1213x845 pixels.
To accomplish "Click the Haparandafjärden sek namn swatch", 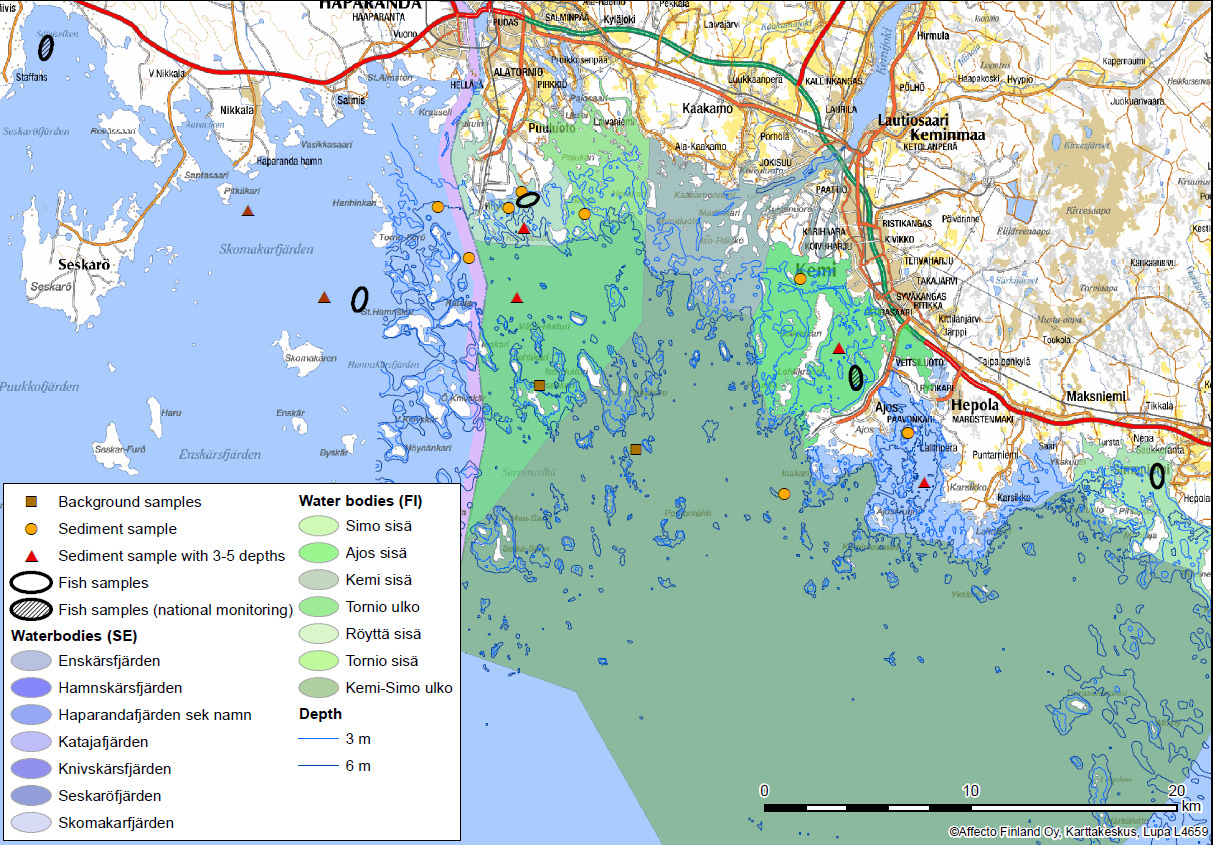I will click(x=30, y=715).
